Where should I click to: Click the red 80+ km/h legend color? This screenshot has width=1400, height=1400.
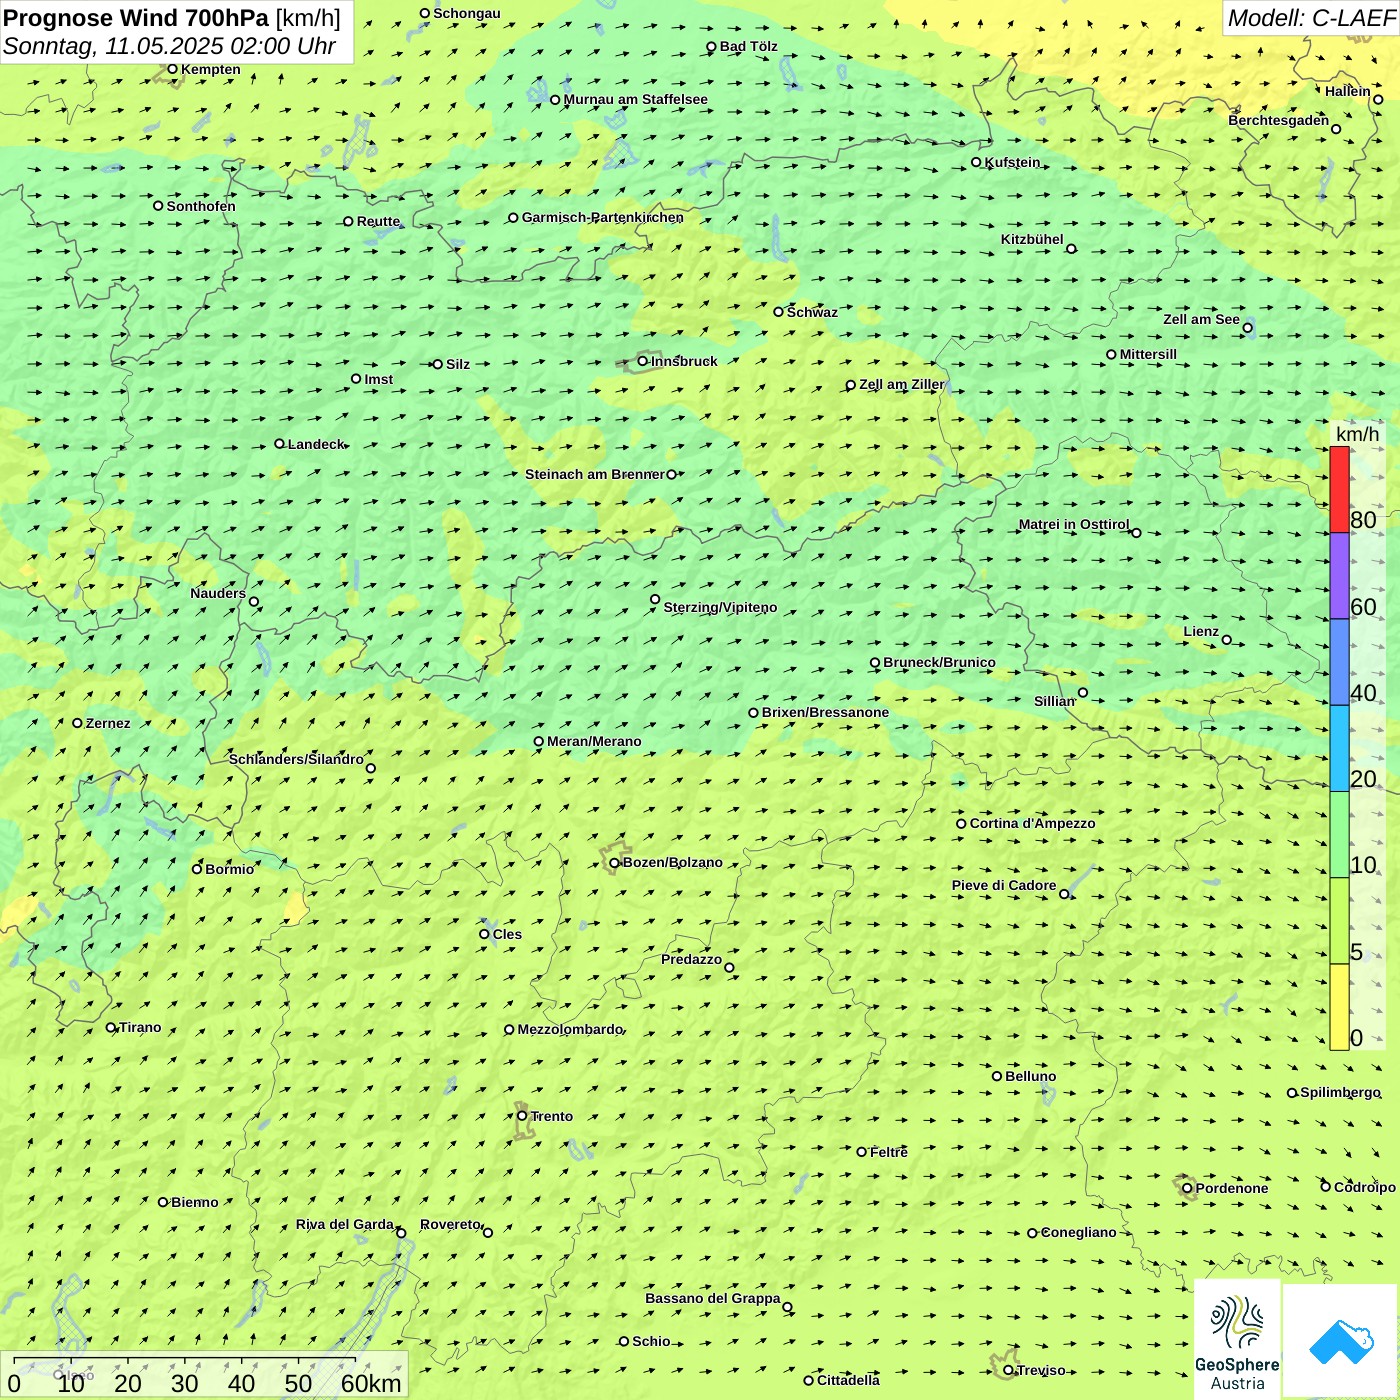click(x=1339, y=489)
